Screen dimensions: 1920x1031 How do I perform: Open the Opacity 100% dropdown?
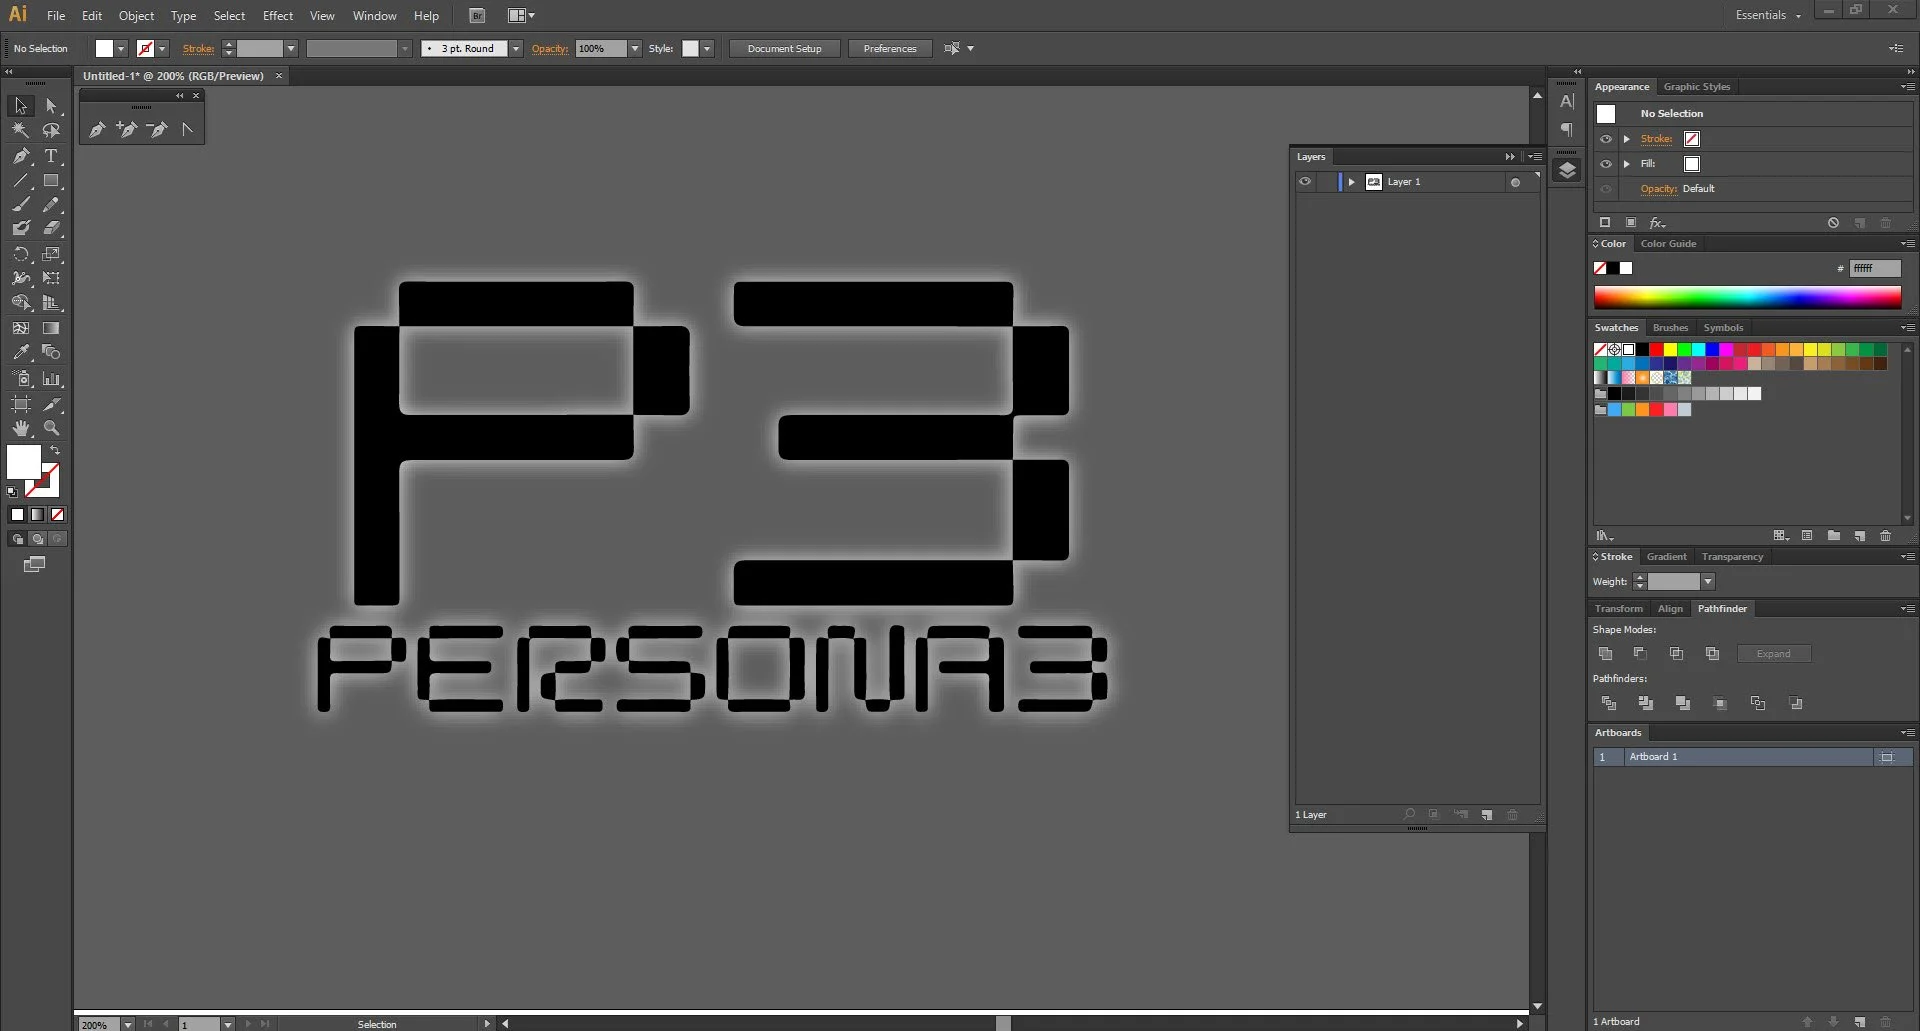634,49
